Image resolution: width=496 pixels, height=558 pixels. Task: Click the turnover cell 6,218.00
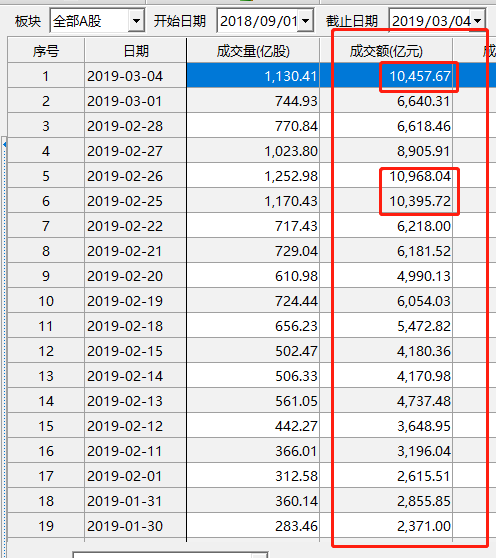[386, 226]
